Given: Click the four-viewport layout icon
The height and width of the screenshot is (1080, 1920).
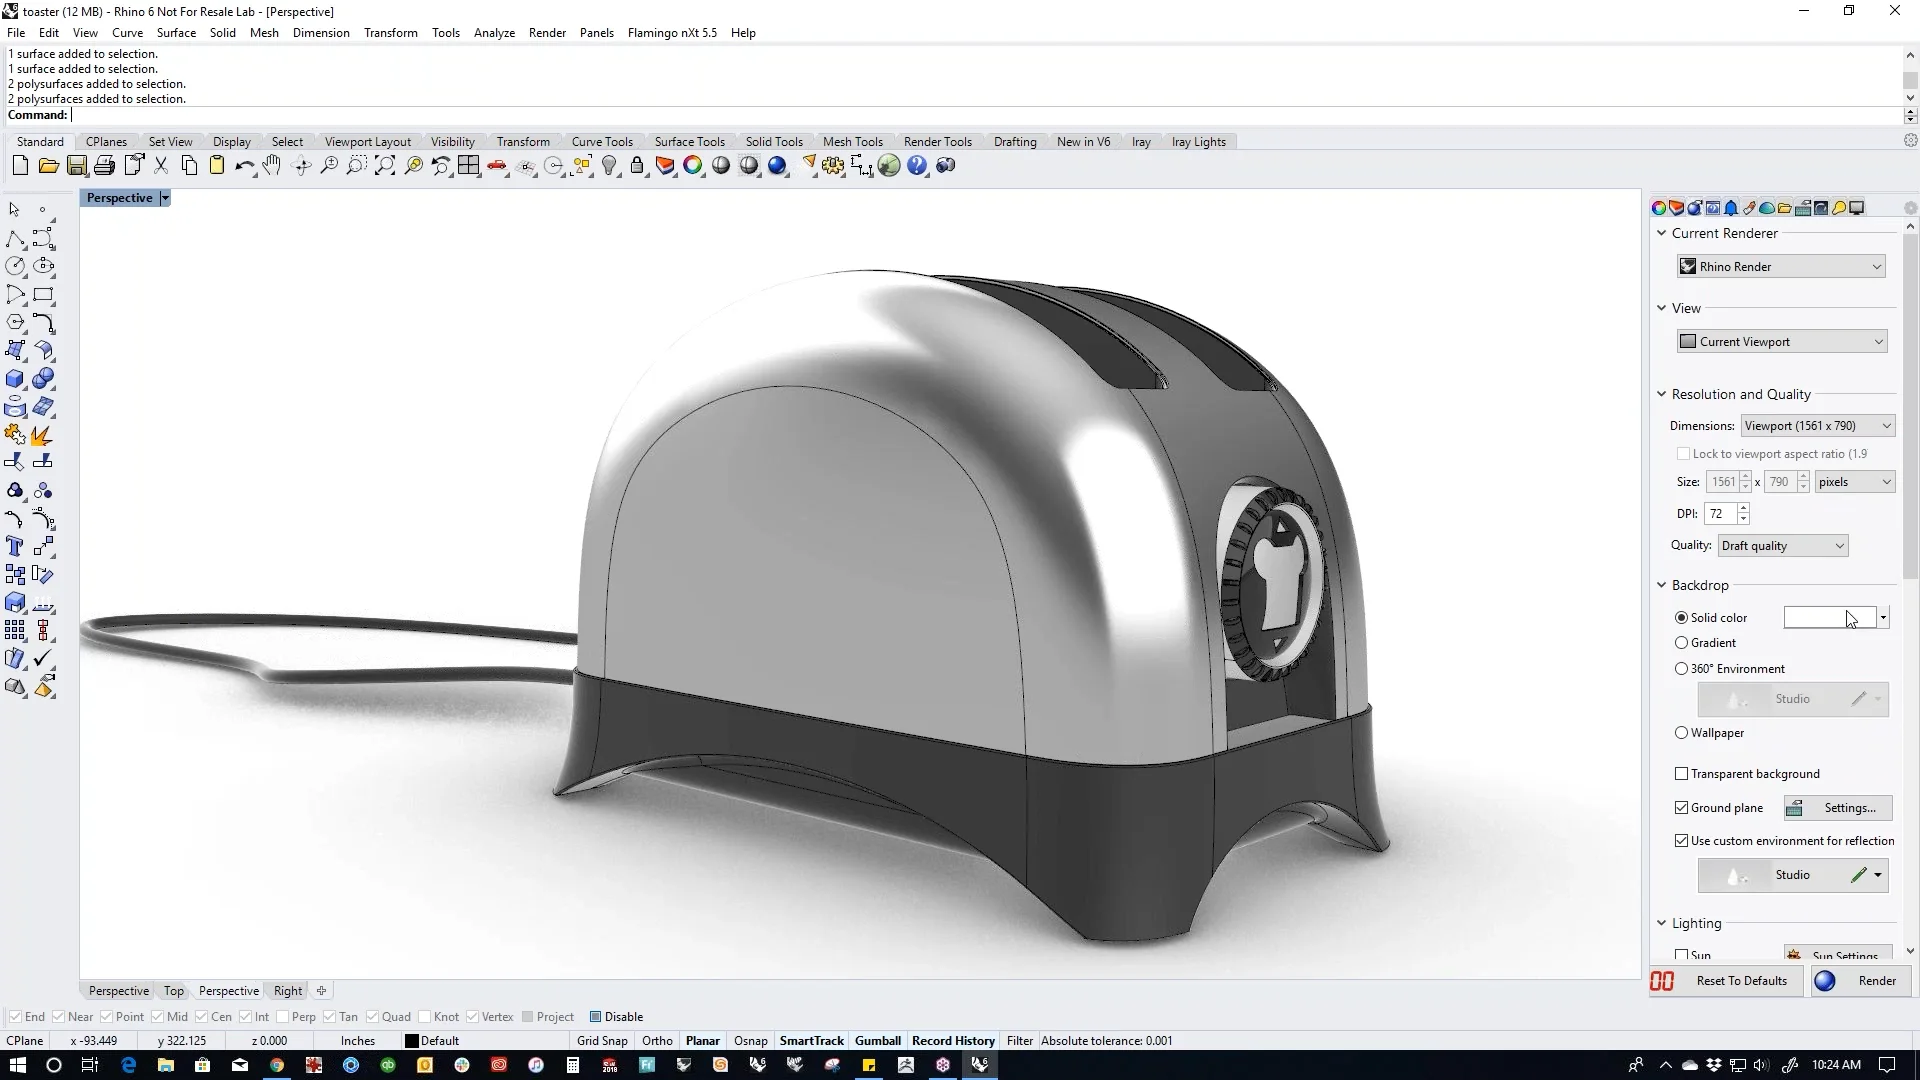Looking at the screenshot, I should click(x=469, y=166).
